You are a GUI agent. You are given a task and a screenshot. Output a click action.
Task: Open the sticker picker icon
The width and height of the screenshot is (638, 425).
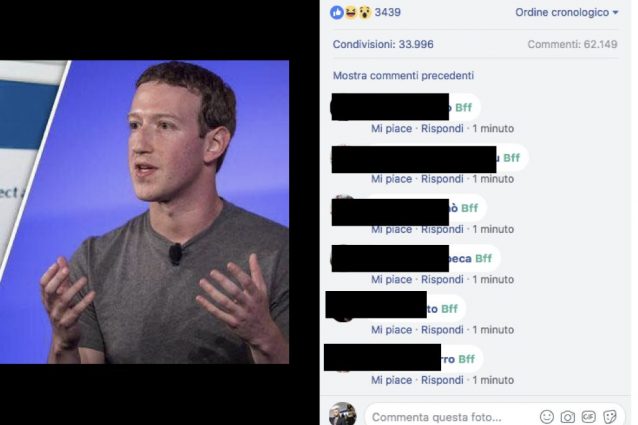[610, 417]
